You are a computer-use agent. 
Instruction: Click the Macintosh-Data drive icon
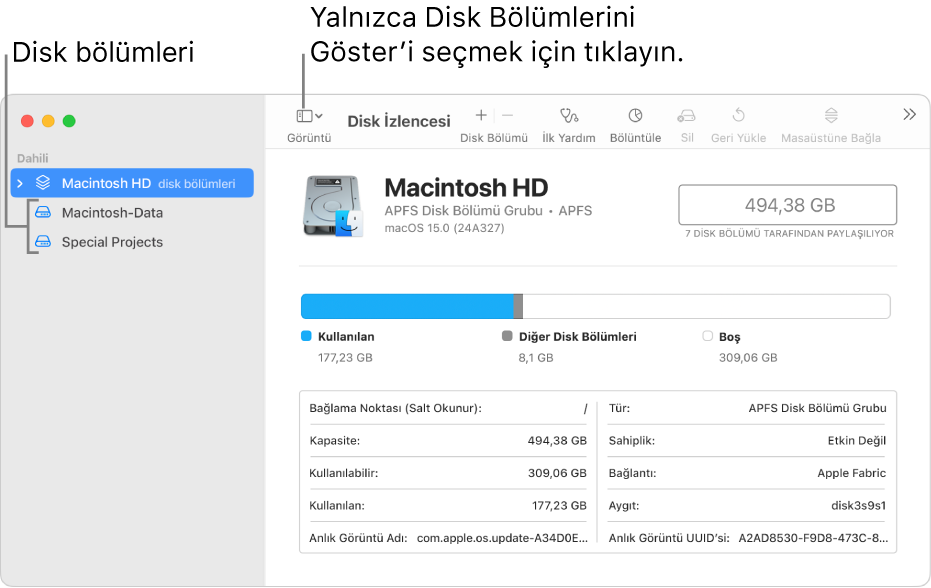click(x=43, y=212)
